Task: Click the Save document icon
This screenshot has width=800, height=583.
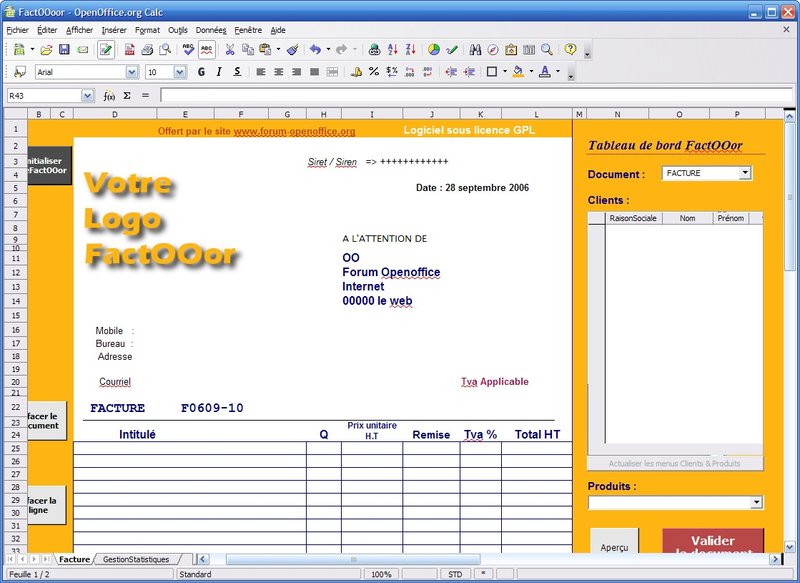Action: 64,49
